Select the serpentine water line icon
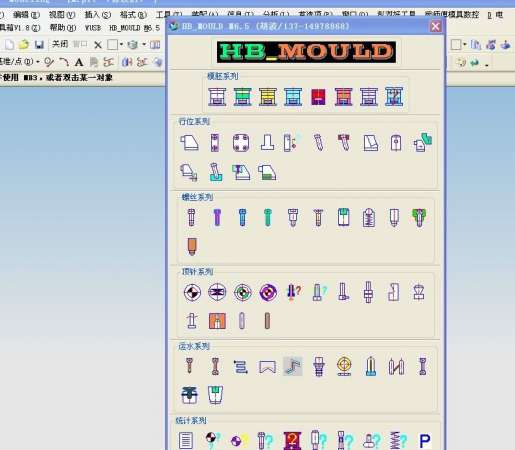 241,367
